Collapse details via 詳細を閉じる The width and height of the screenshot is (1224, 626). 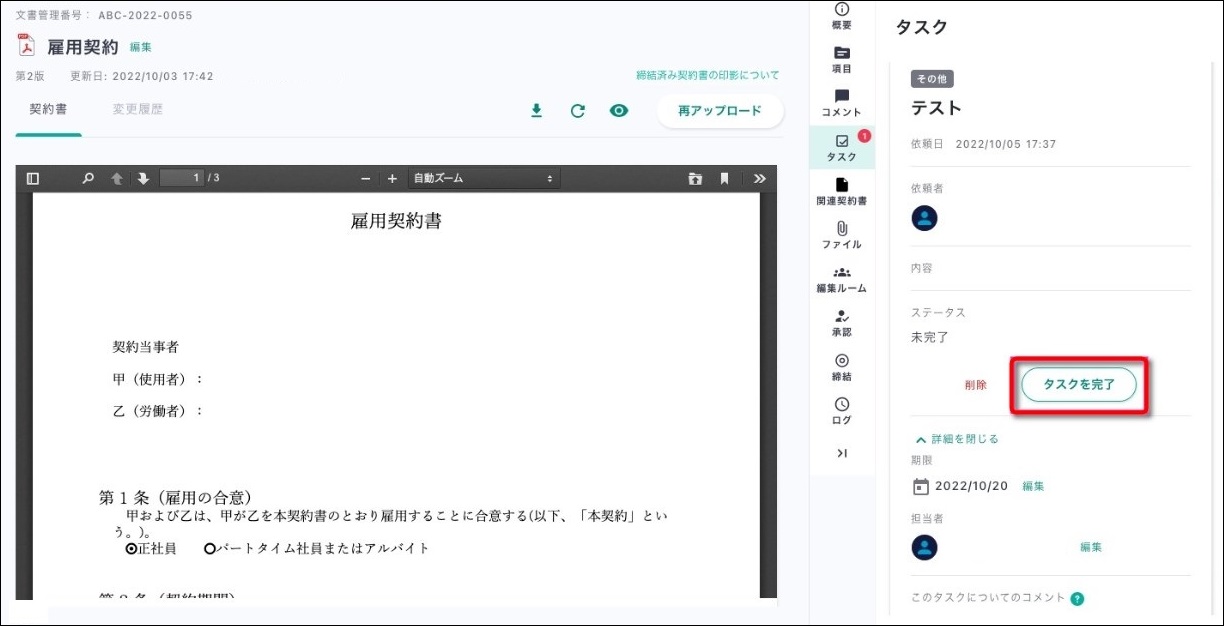click(957, 439)
